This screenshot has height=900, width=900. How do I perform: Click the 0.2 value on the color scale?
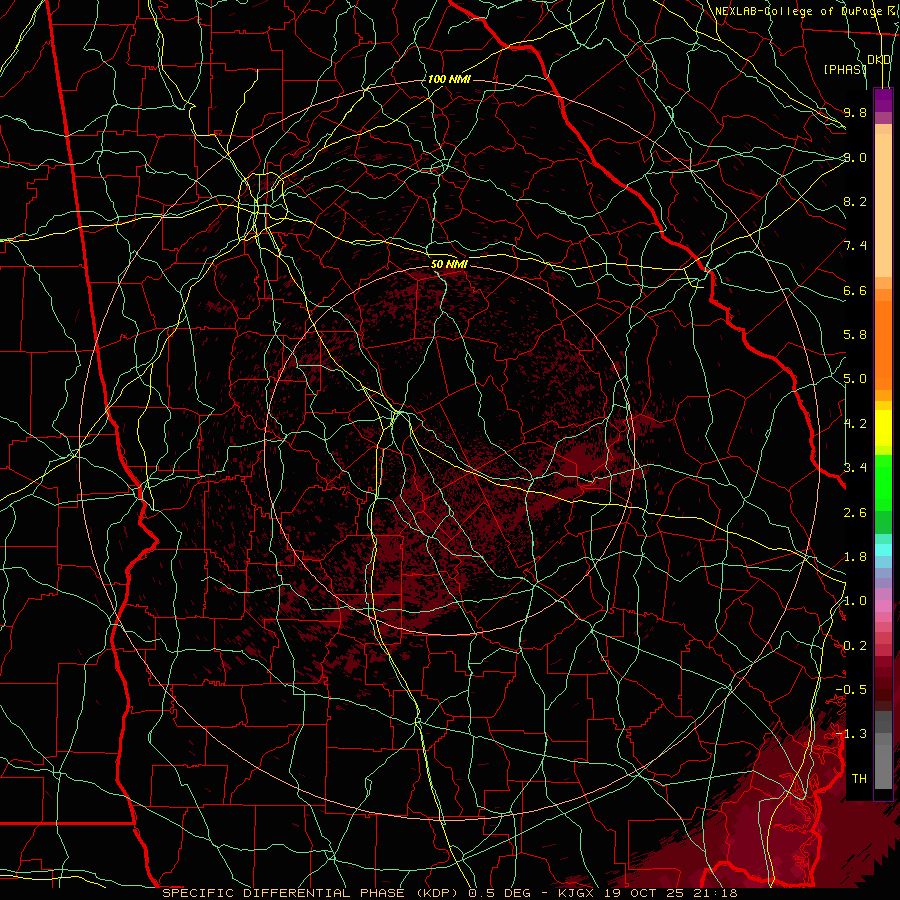click(855, 646)
